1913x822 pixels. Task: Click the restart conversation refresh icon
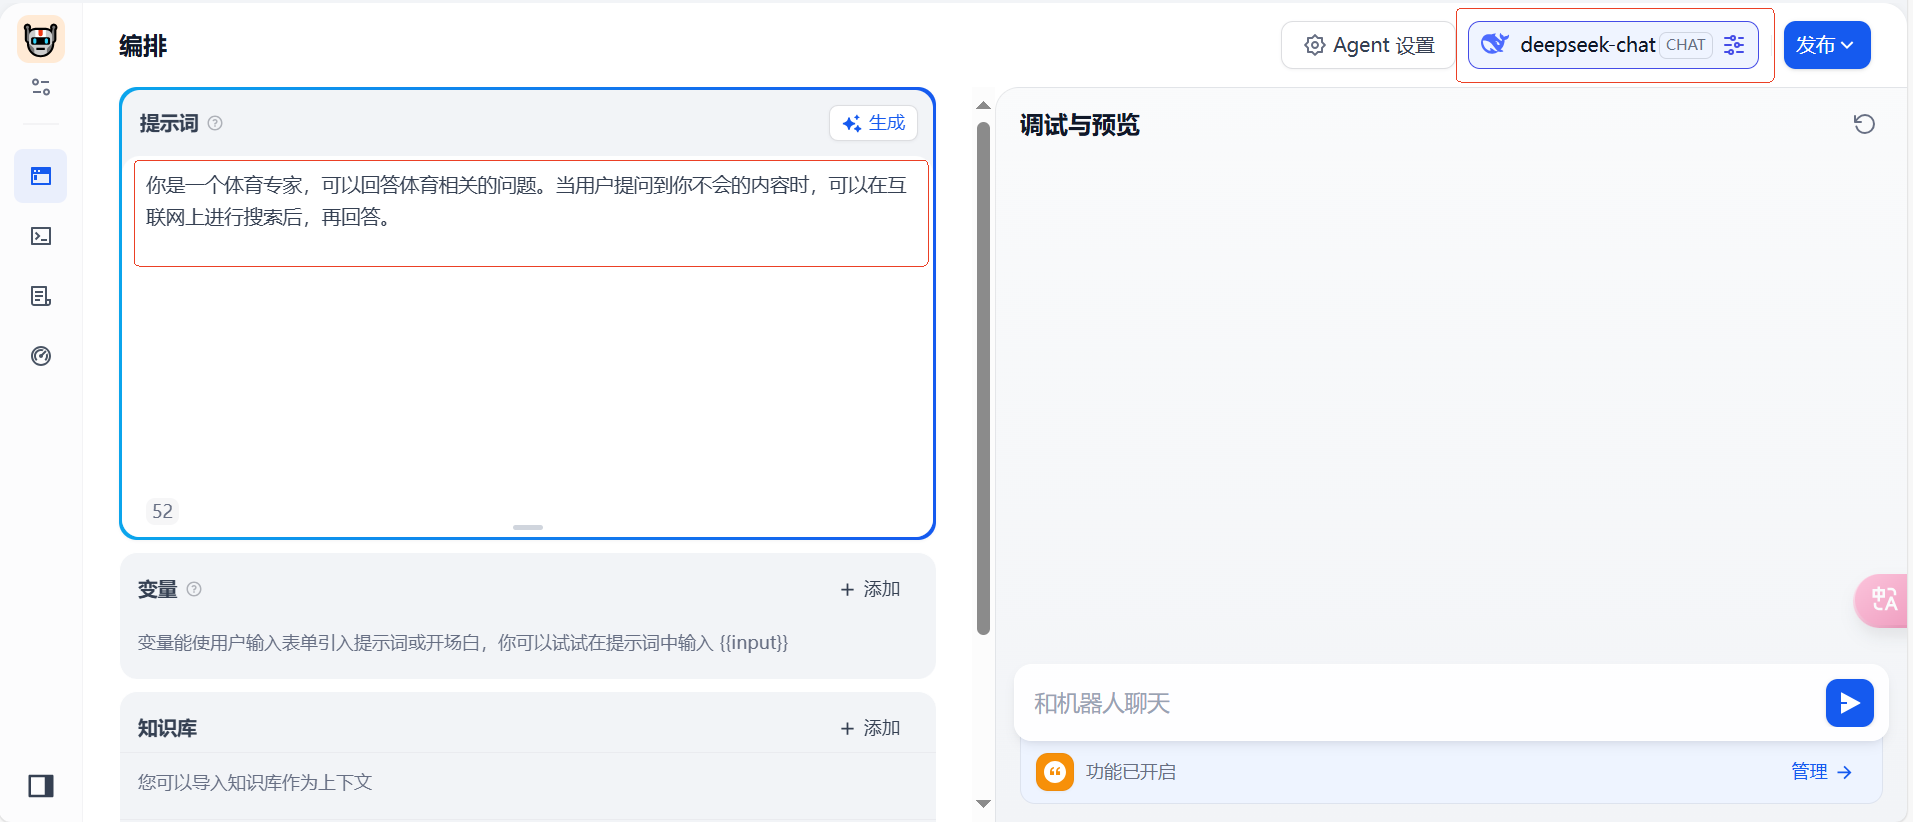click(x=1864, y=124)
